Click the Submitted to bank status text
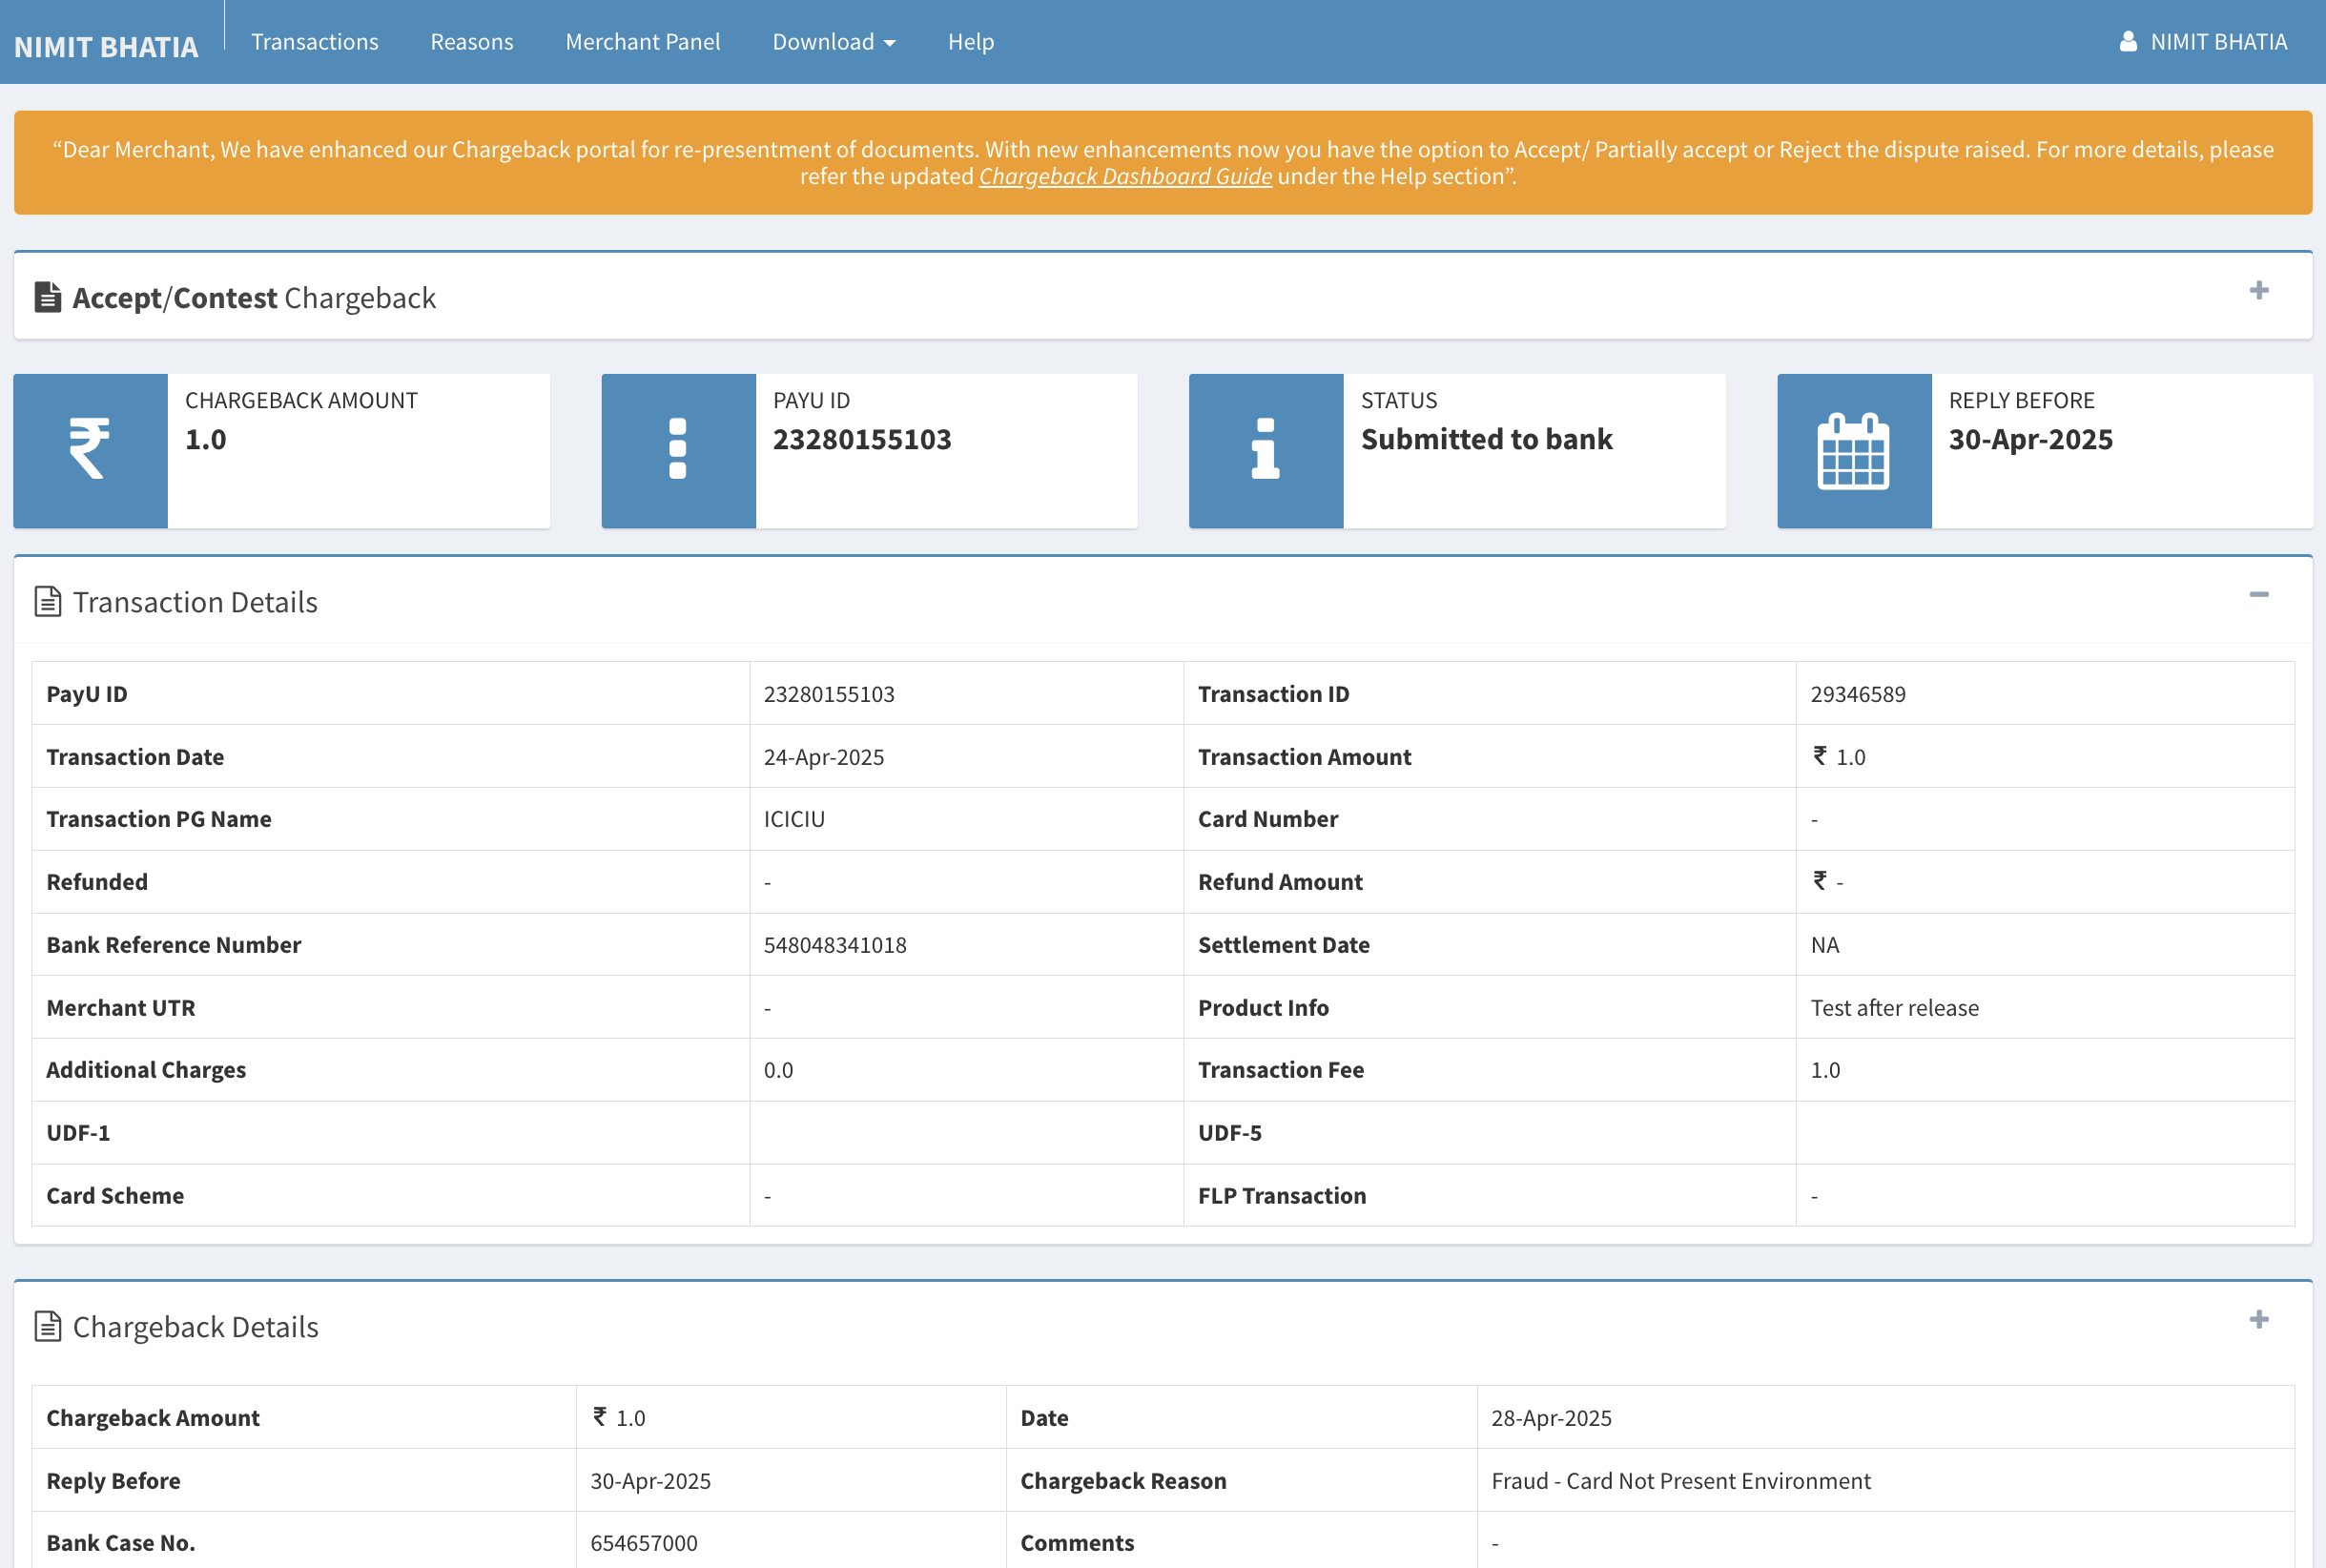 tap(1486, 439)
